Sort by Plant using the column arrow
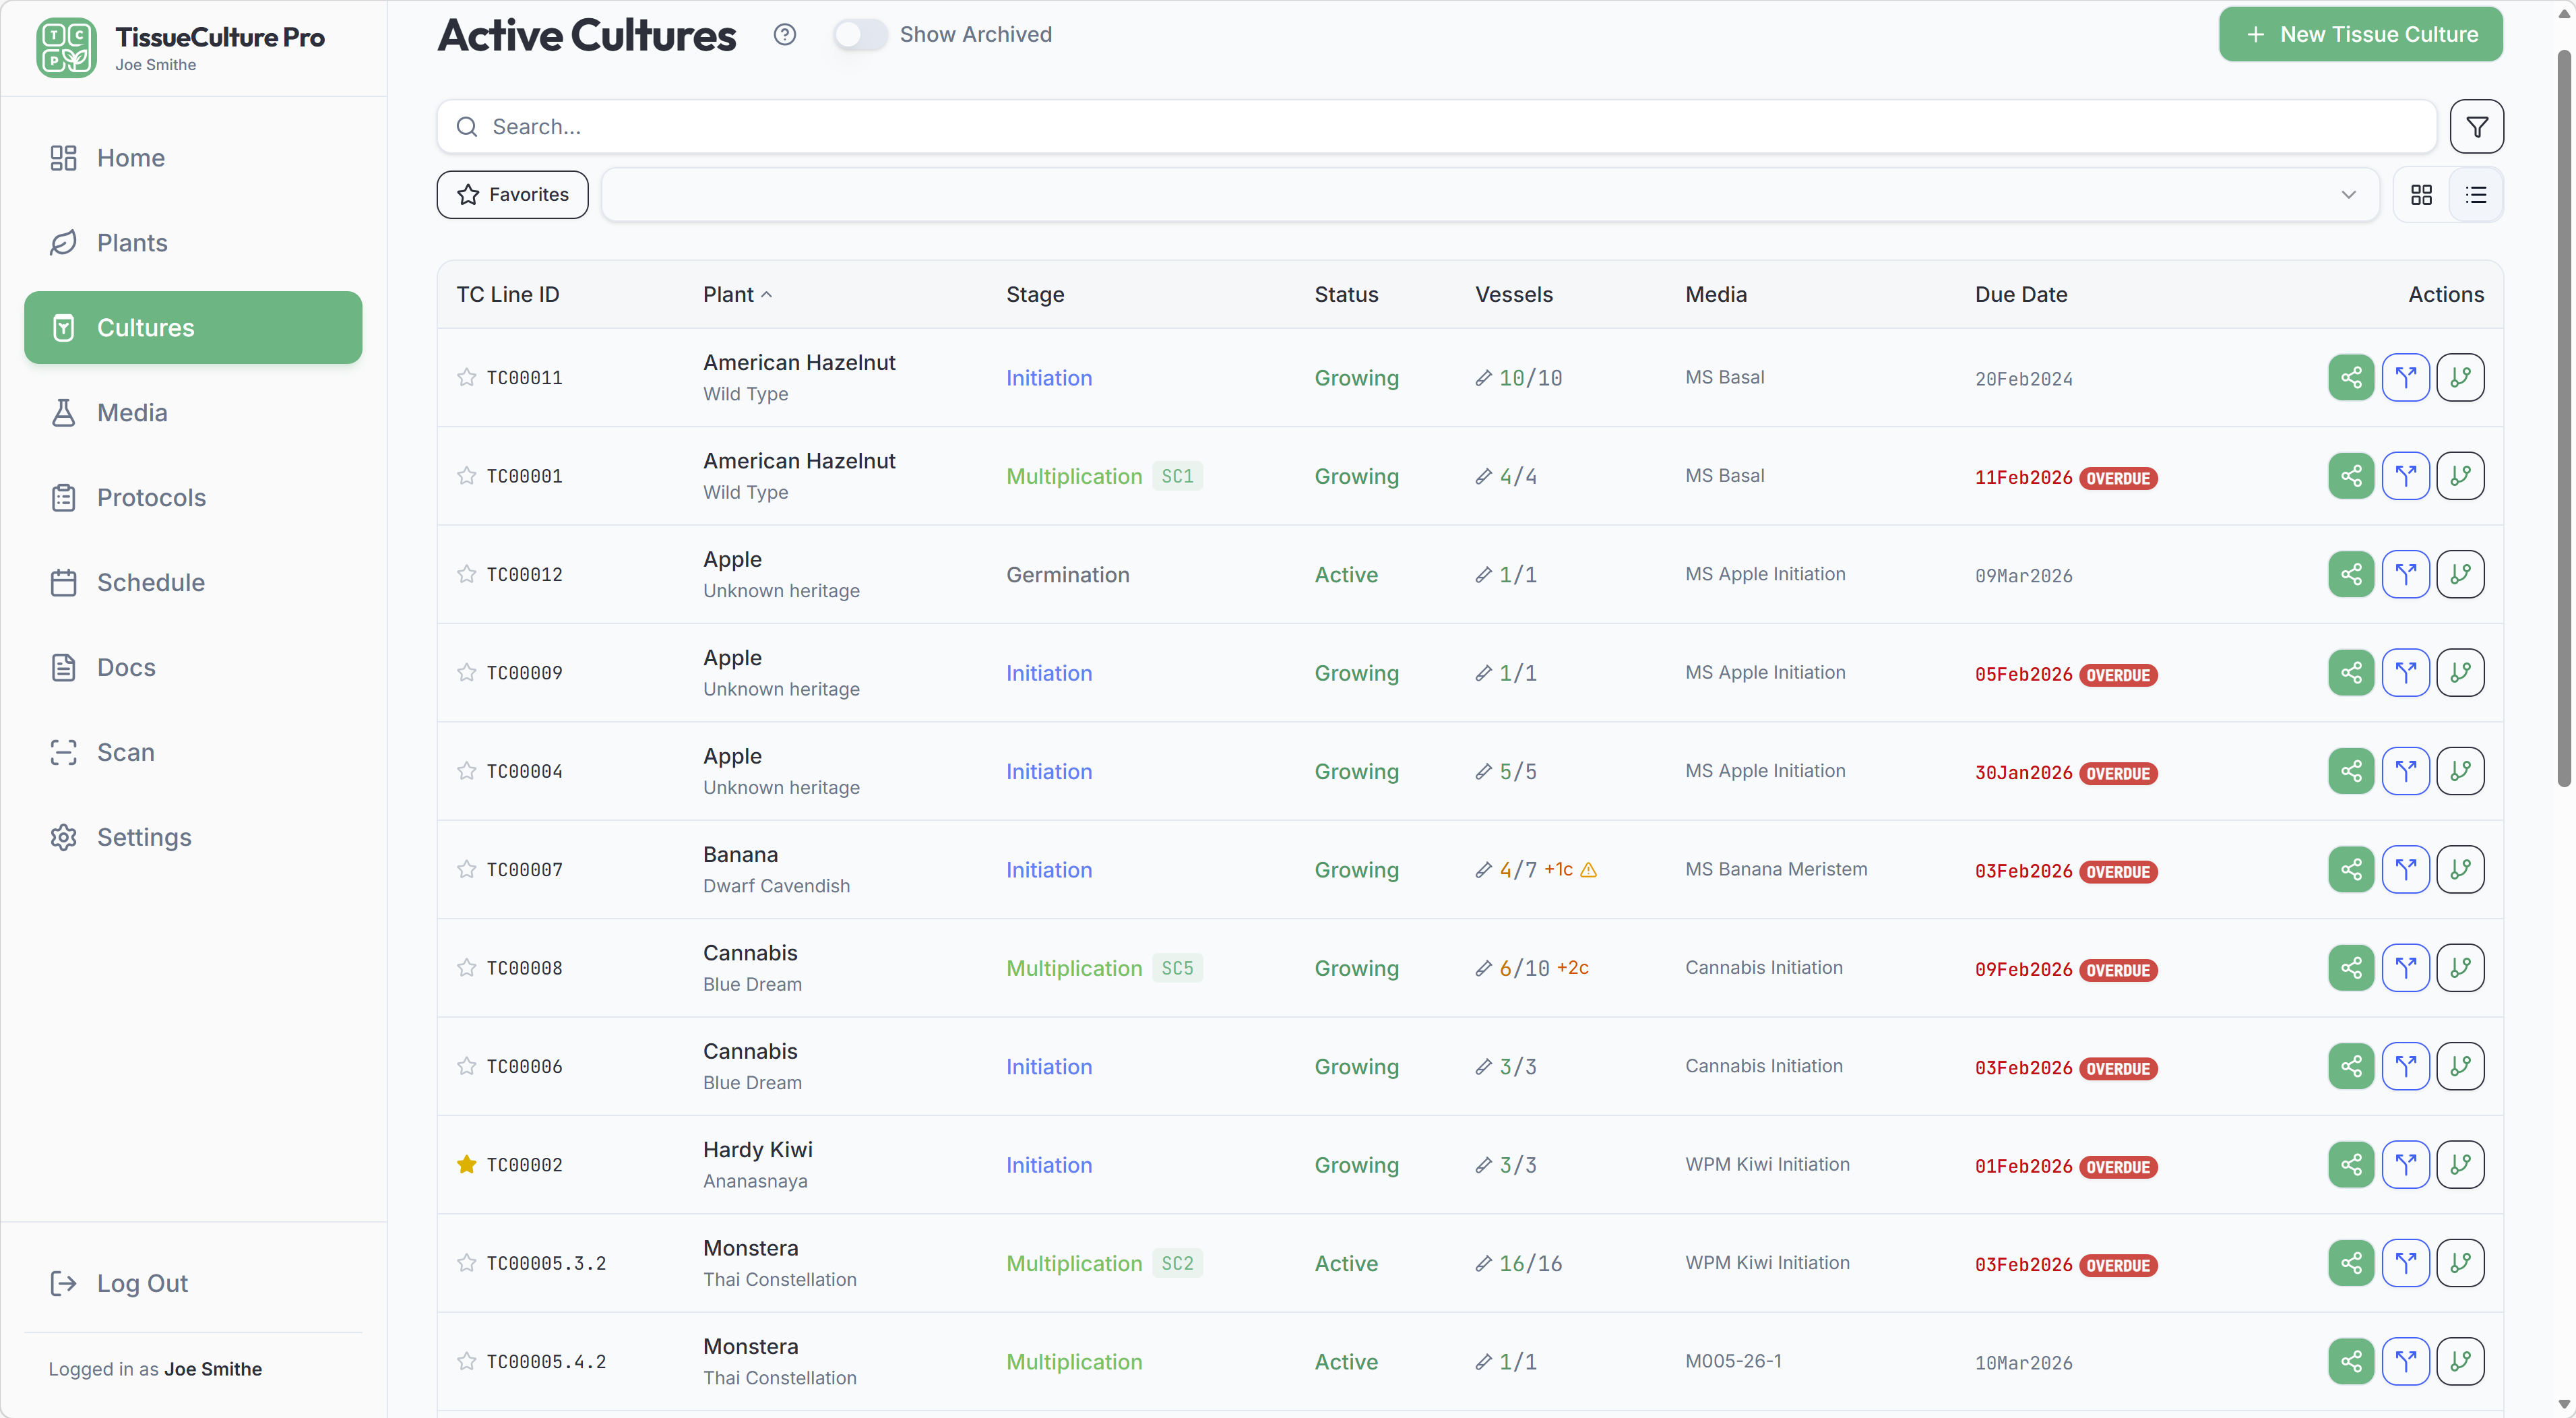 tap(768, 294)
